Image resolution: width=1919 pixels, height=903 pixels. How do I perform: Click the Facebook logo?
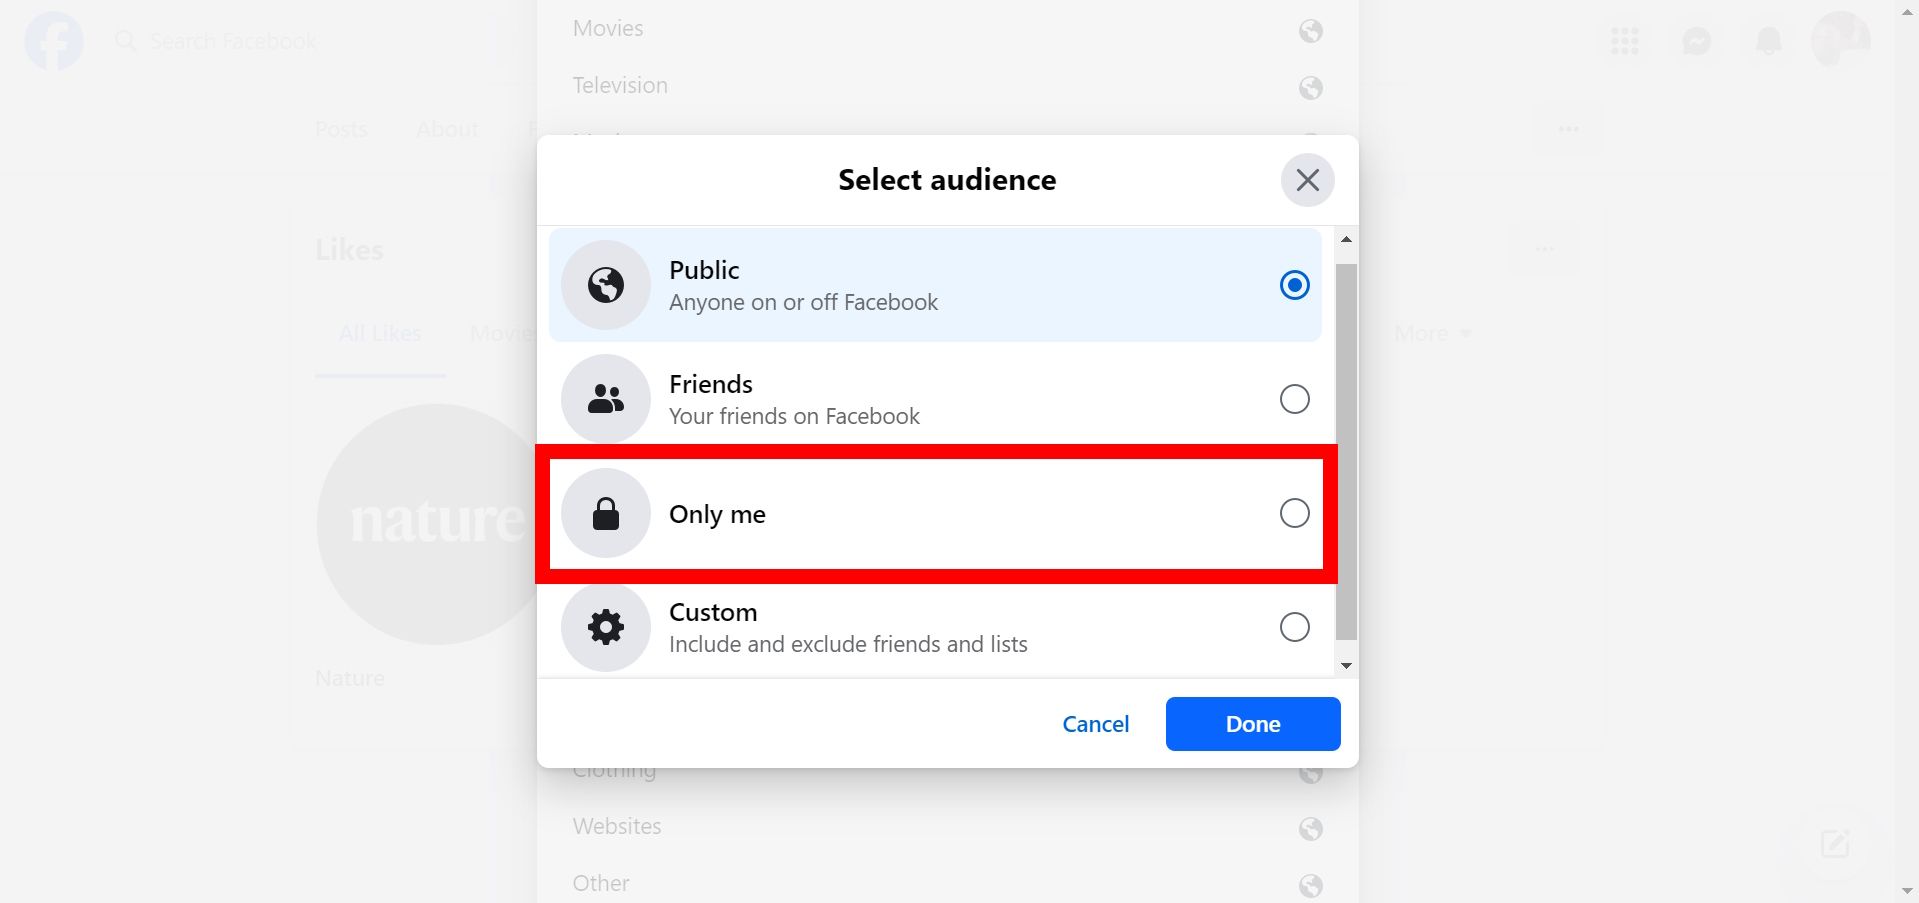point(54,41)
